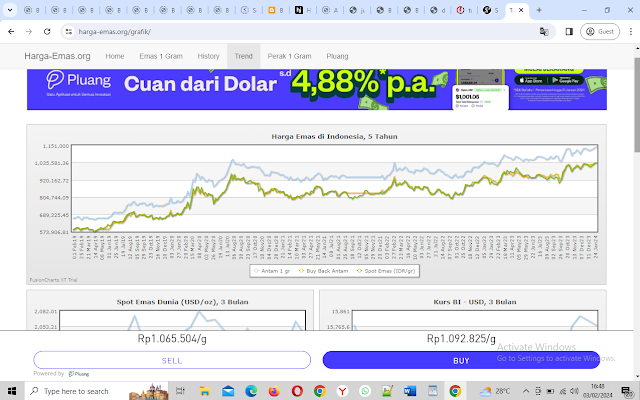The height and width of the screenshot is (400, 640).
Task: Open the active Chrome window in taskbar
Action: [455, 391]
